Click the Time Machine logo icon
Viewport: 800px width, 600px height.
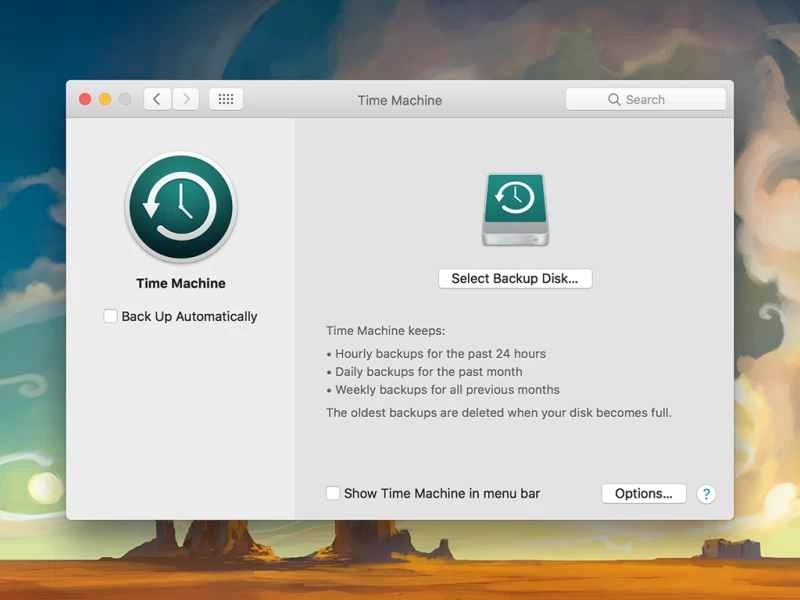(x=179, y=206)
